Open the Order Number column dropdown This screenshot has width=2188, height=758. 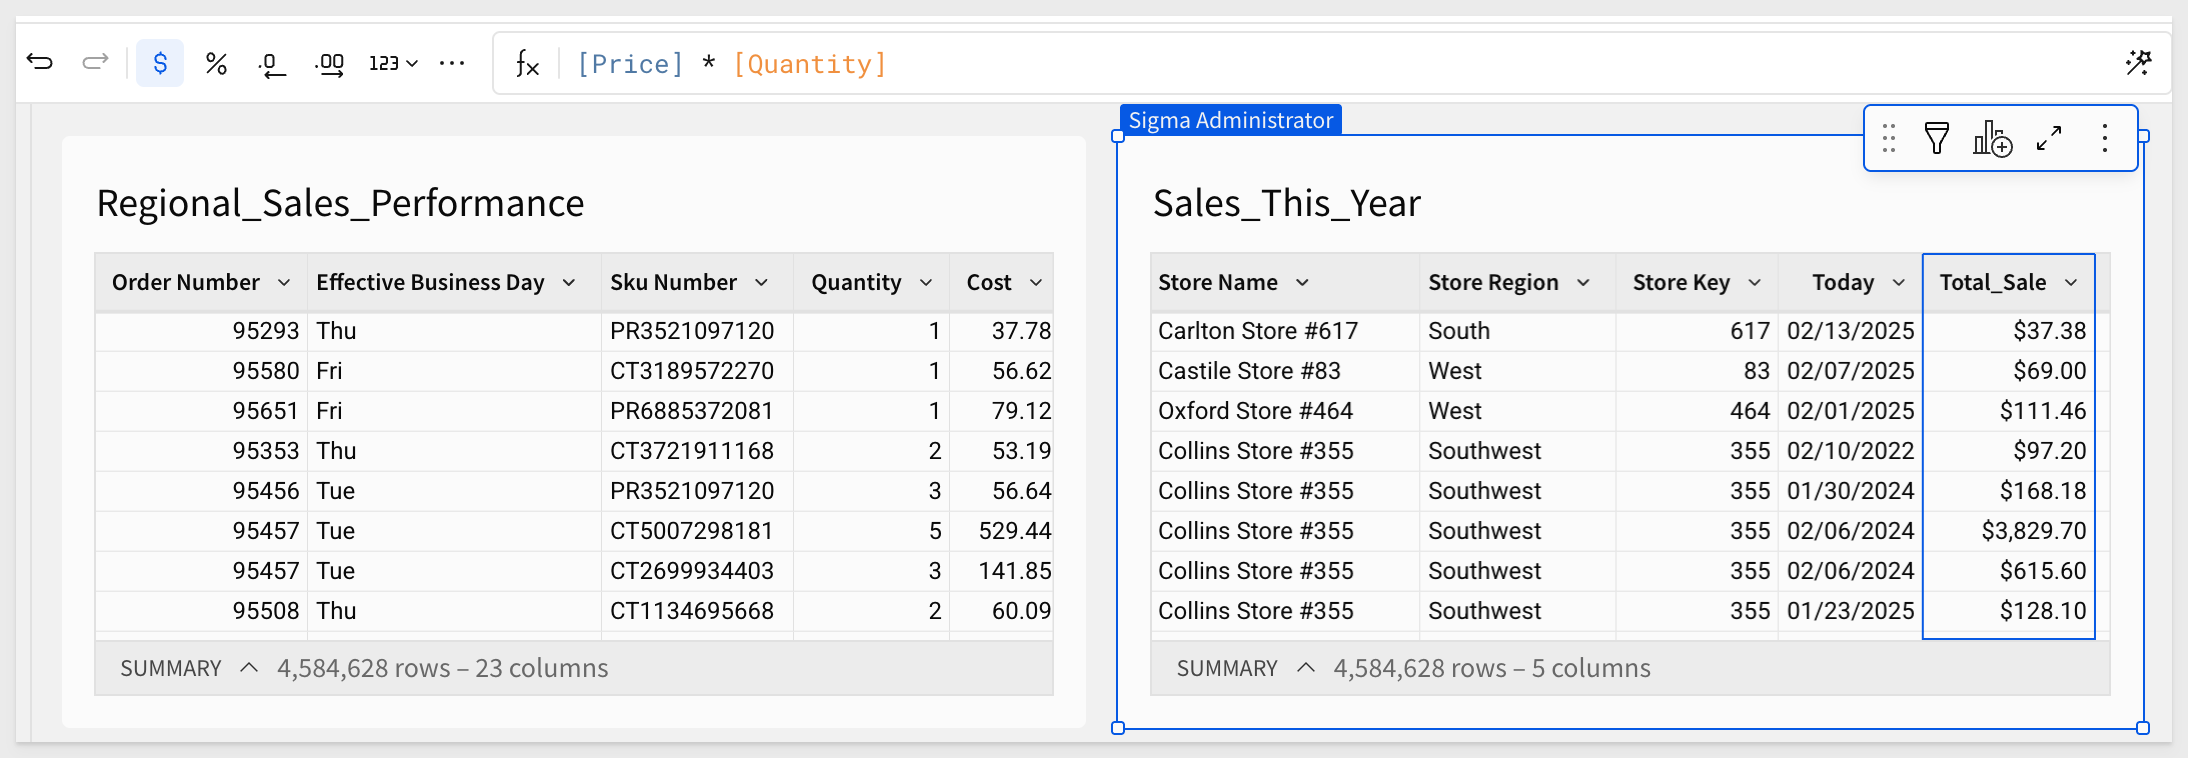(284, 283)
